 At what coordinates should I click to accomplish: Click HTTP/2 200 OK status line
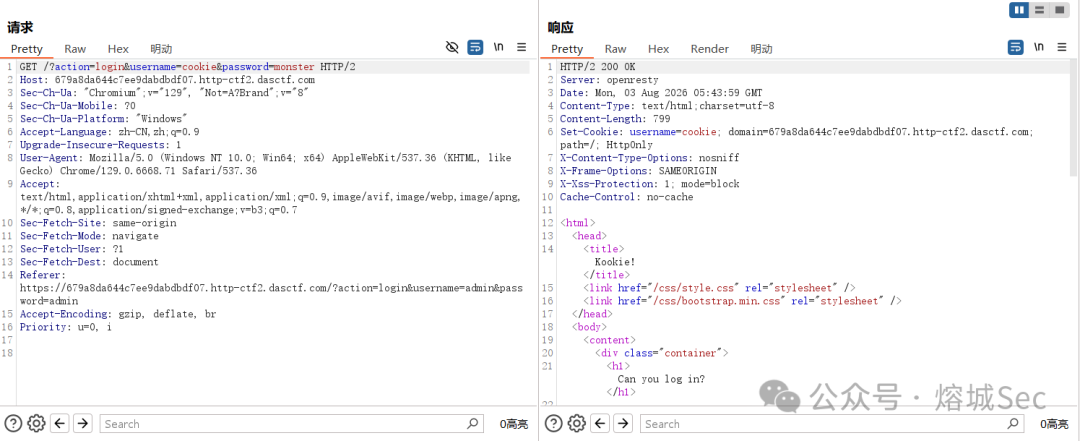598,67
